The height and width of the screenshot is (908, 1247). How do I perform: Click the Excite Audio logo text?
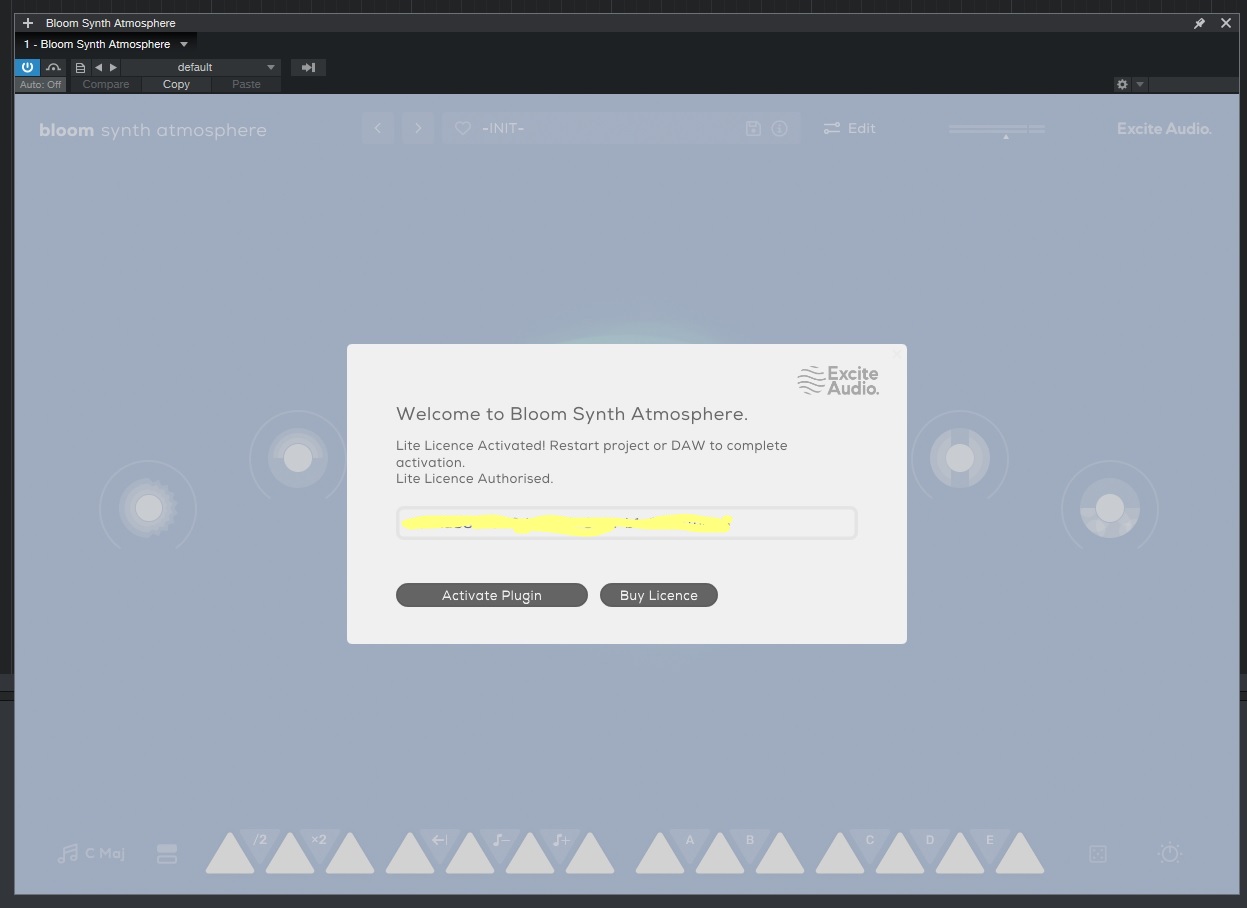point(1164,128)
